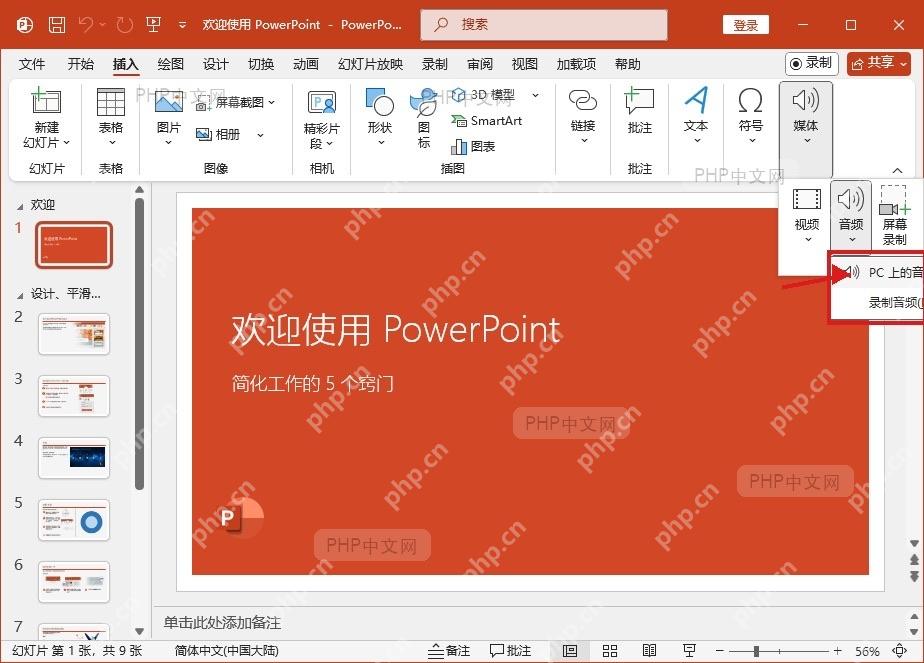Collapse the 欢迎 section in the slide panel
924x663 pixels.
tap(20, 206)
